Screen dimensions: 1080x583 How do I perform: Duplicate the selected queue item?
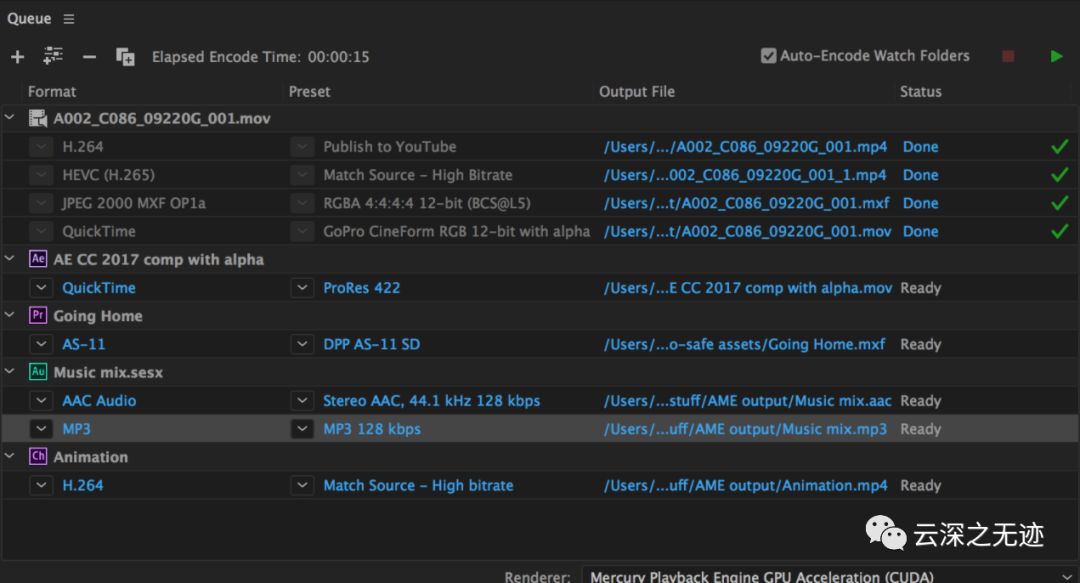click(125, 57)
